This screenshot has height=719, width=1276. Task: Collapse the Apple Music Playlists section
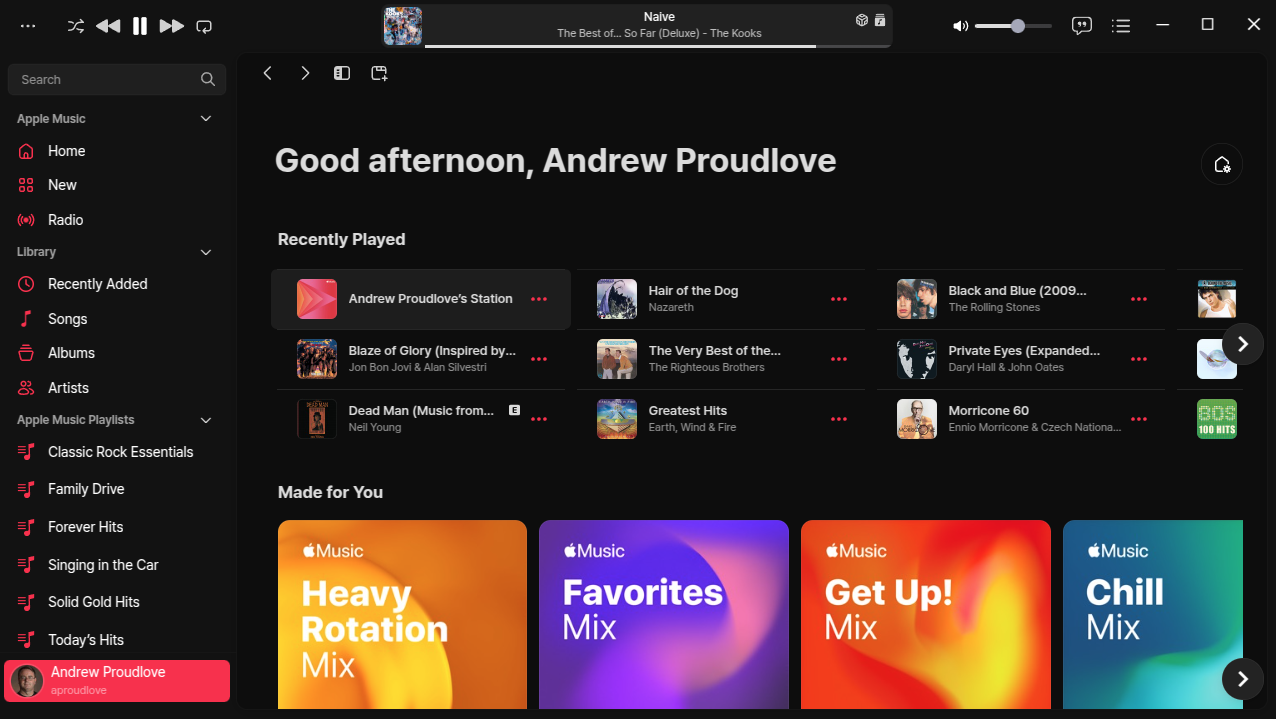tap(206, 420)
